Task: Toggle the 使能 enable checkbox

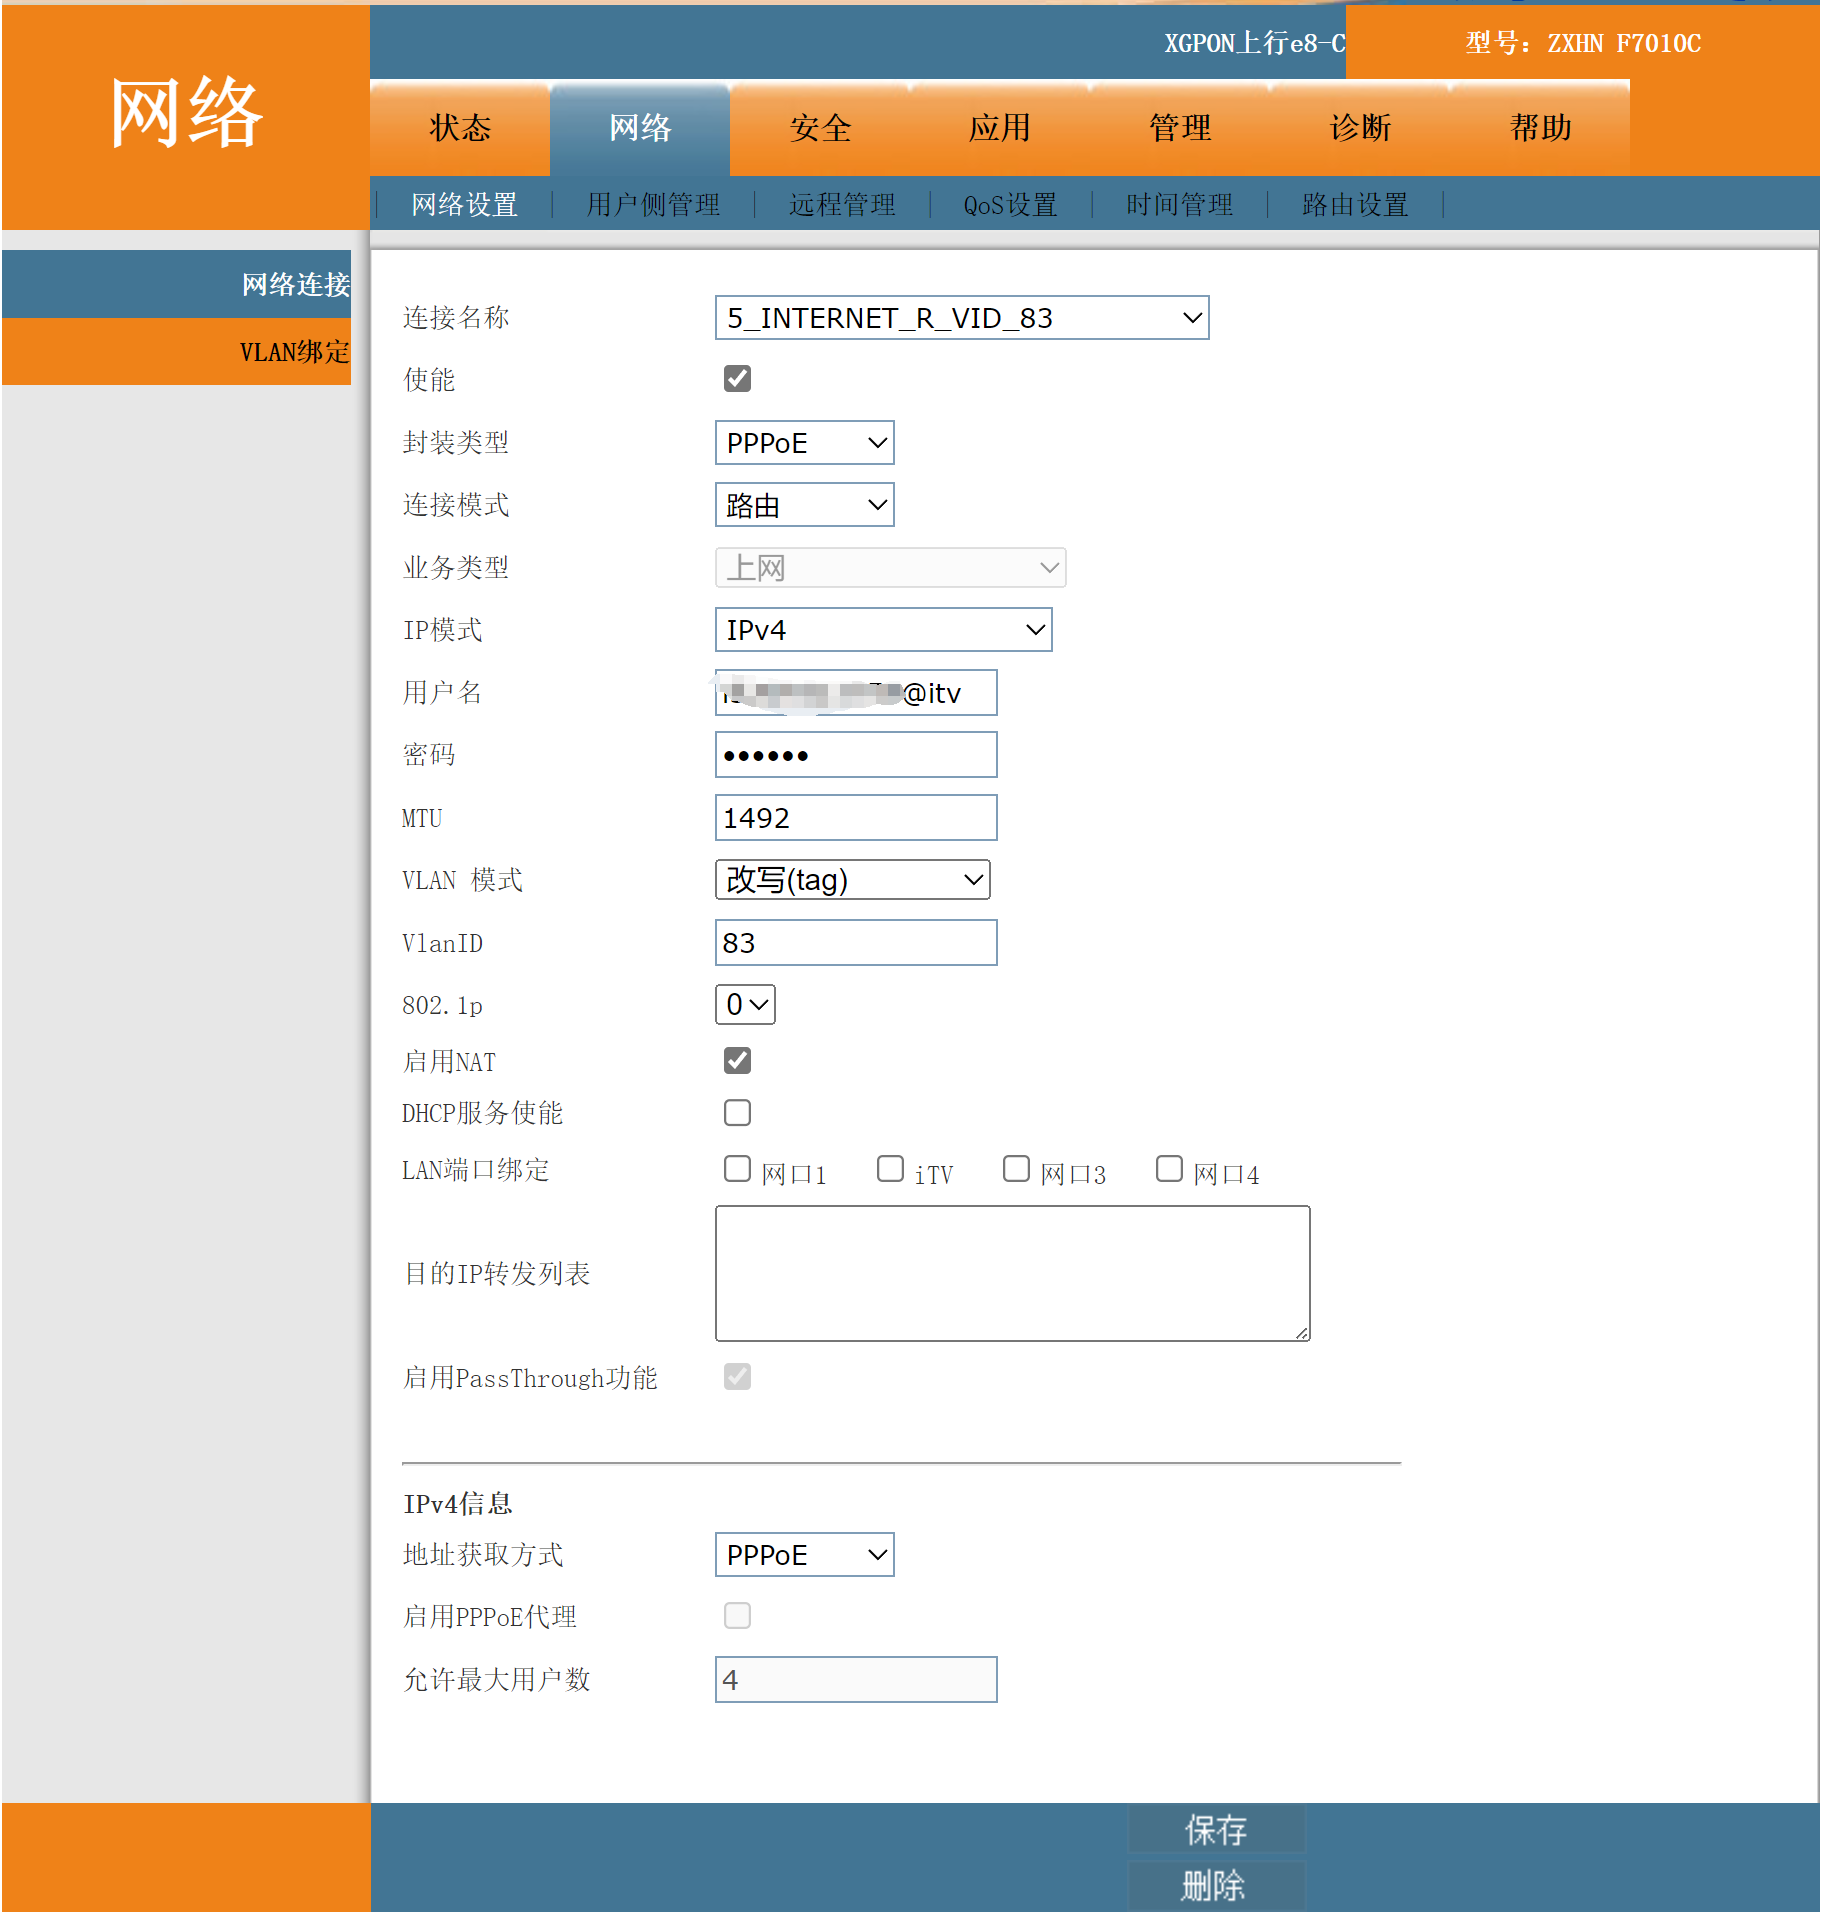Action: [737, 379]
